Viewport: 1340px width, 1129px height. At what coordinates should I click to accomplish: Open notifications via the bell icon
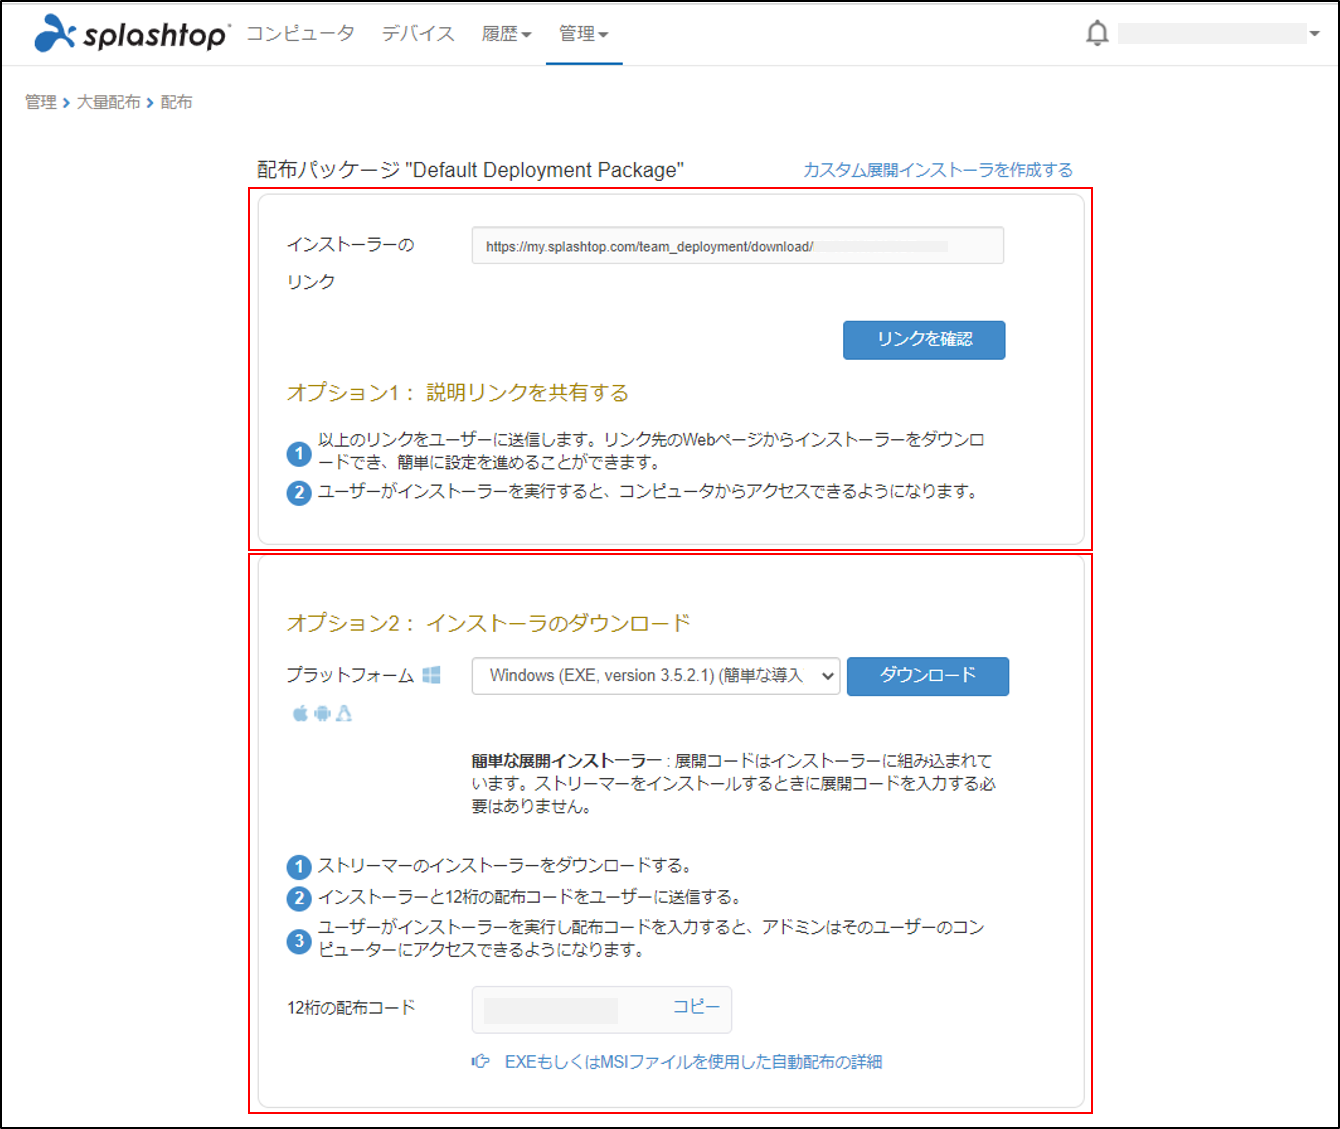click(1097, 33)
